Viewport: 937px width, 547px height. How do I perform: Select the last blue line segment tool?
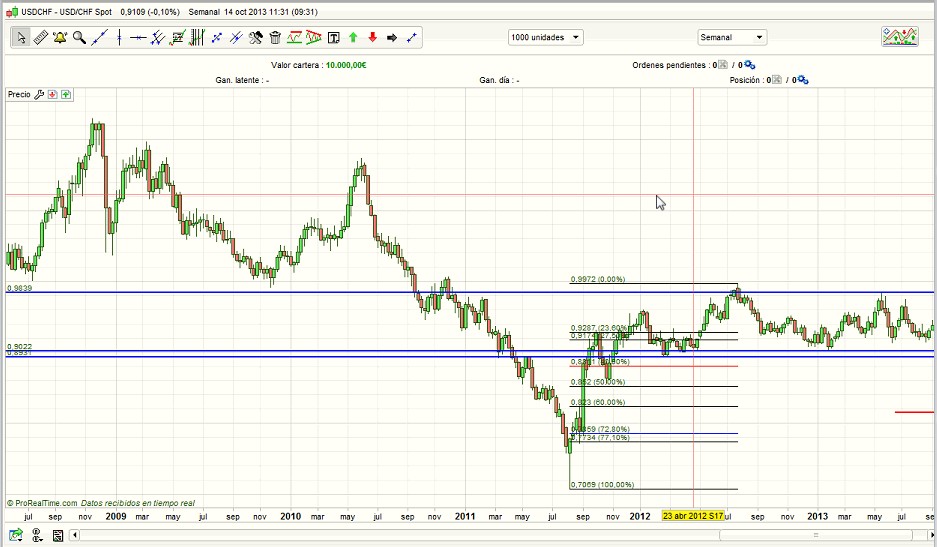(411, 38)
